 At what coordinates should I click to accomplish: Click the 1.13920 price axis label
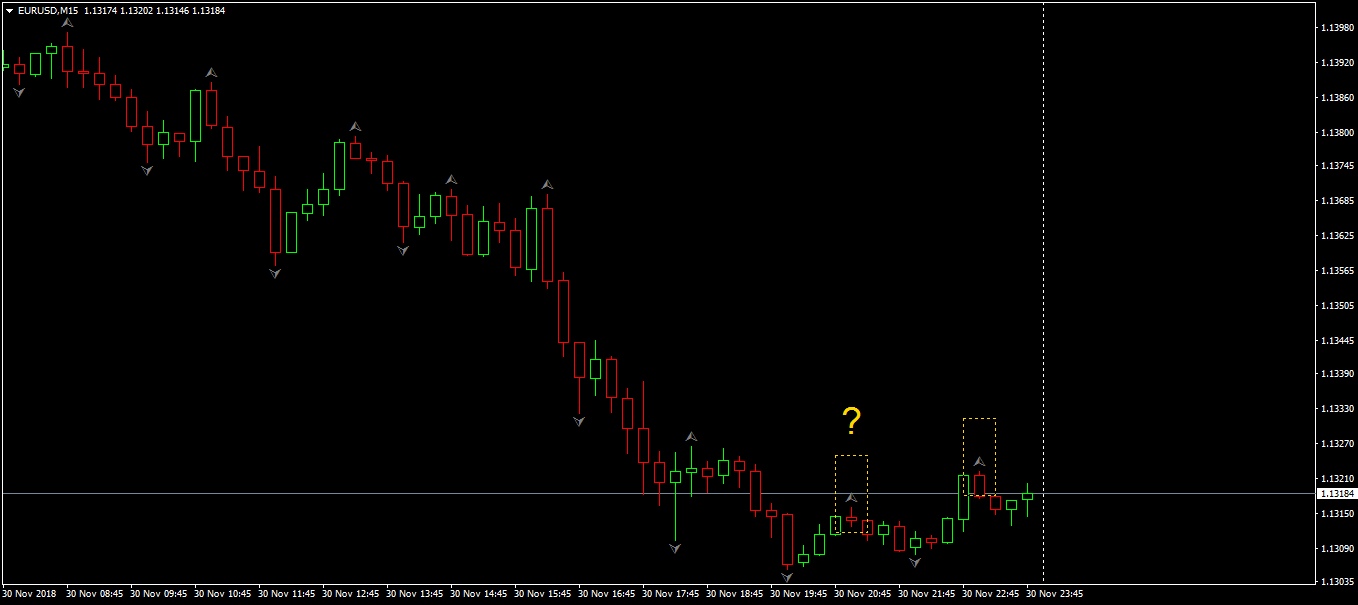[1337, 63]
